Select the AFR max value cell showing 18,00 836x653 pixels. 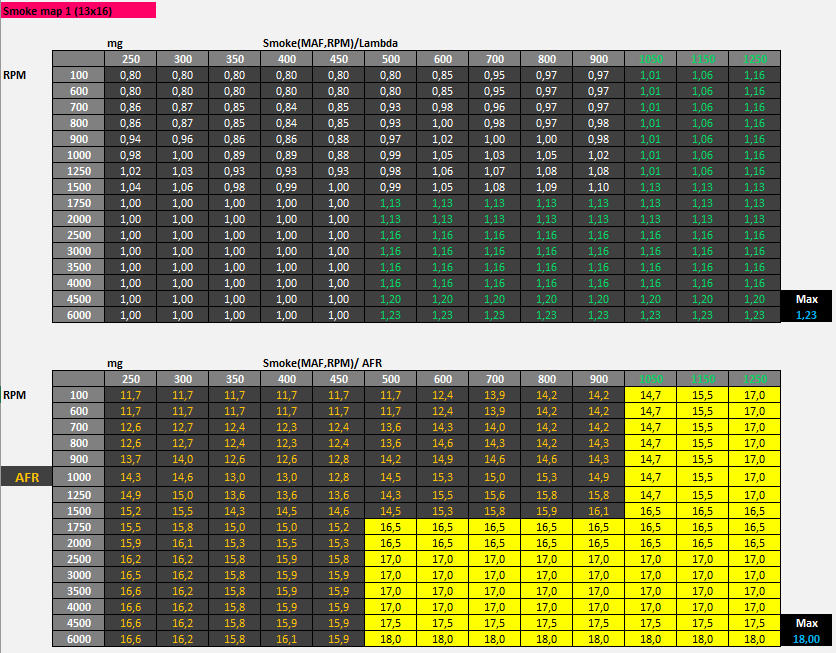tap(806, 638)
